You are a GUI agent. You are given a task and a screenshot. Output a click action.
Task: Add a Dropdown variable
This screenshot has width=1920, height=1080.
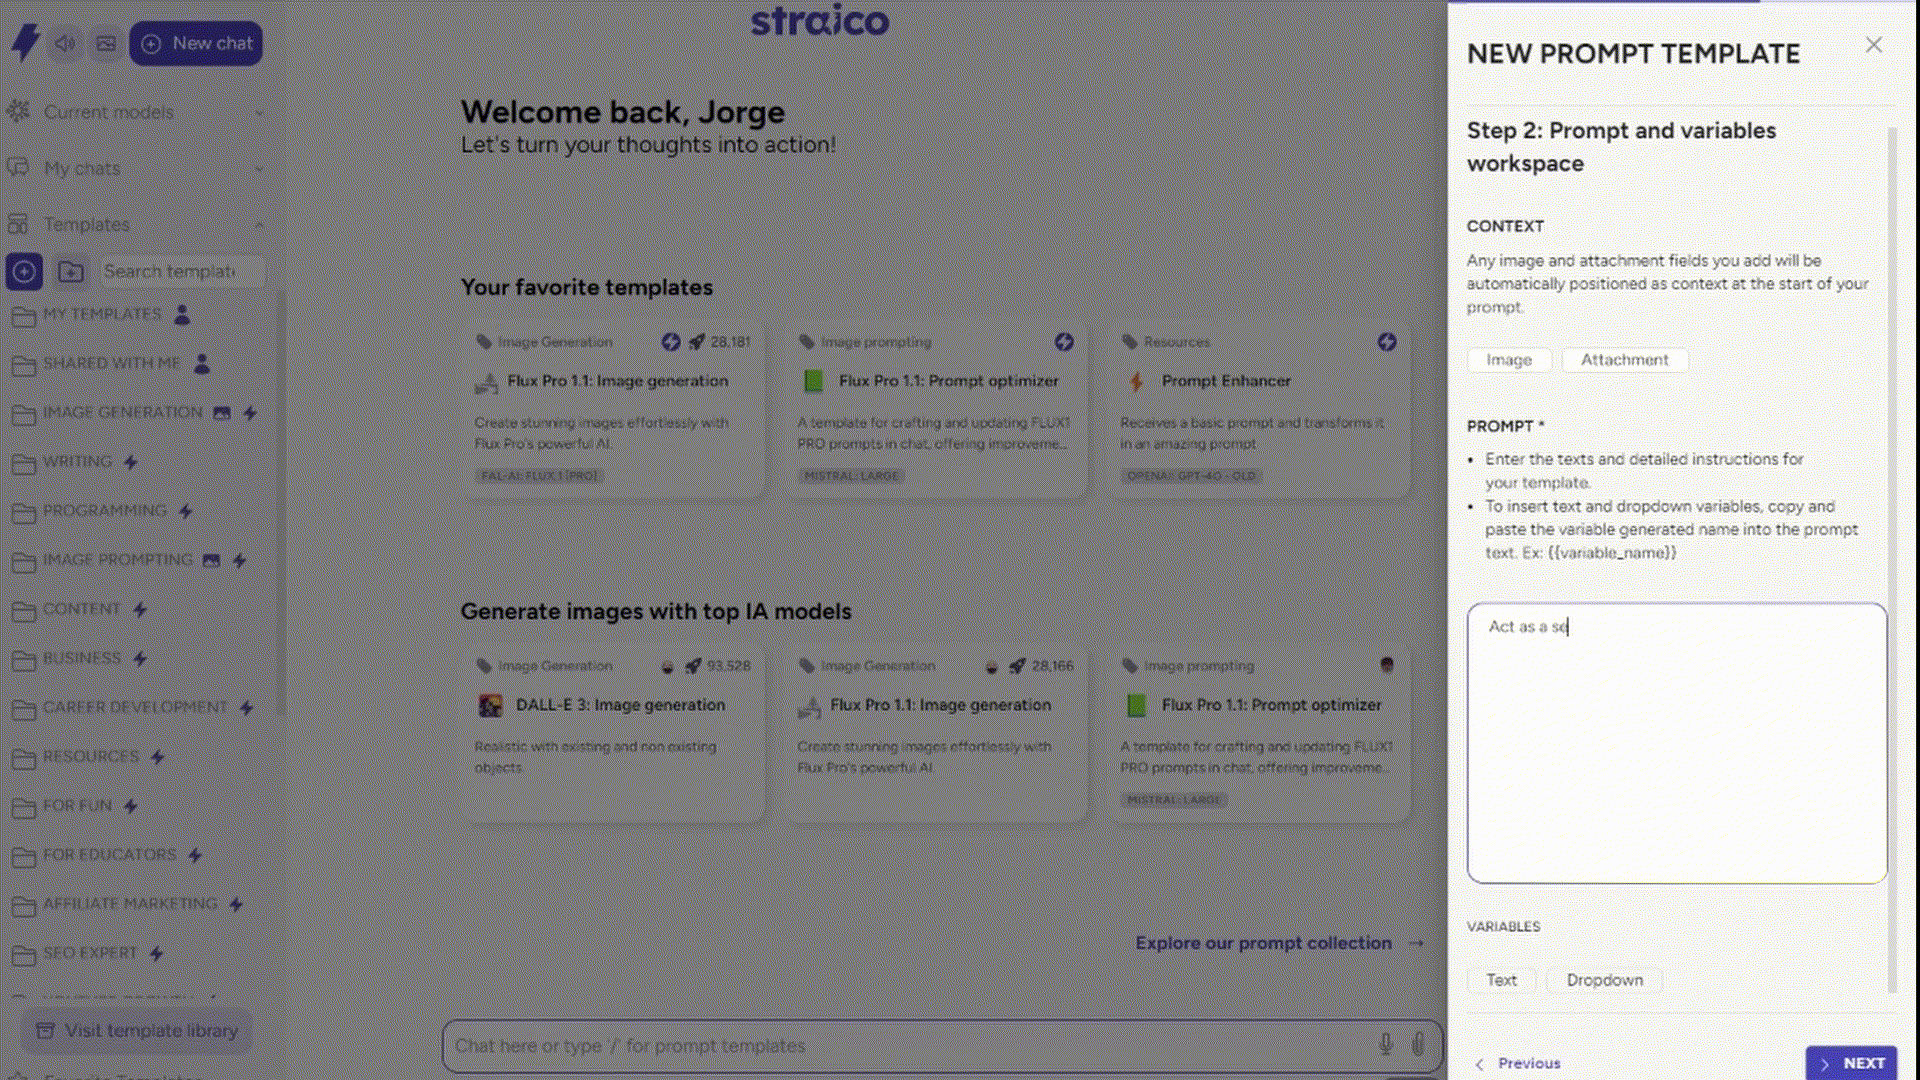(1604, 980)
